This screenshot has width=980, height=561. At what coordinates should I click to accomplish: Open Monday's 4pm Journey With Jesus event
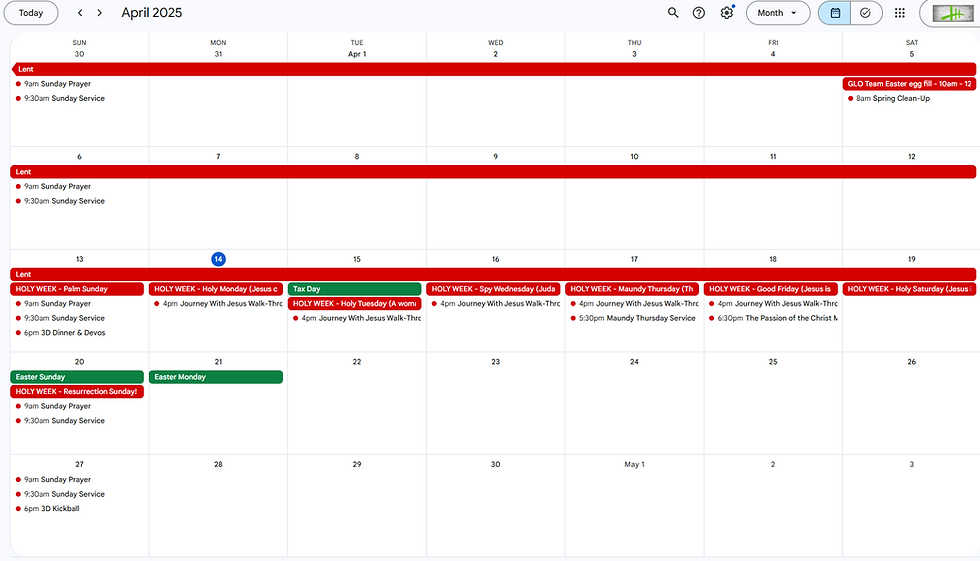point(217,304)
